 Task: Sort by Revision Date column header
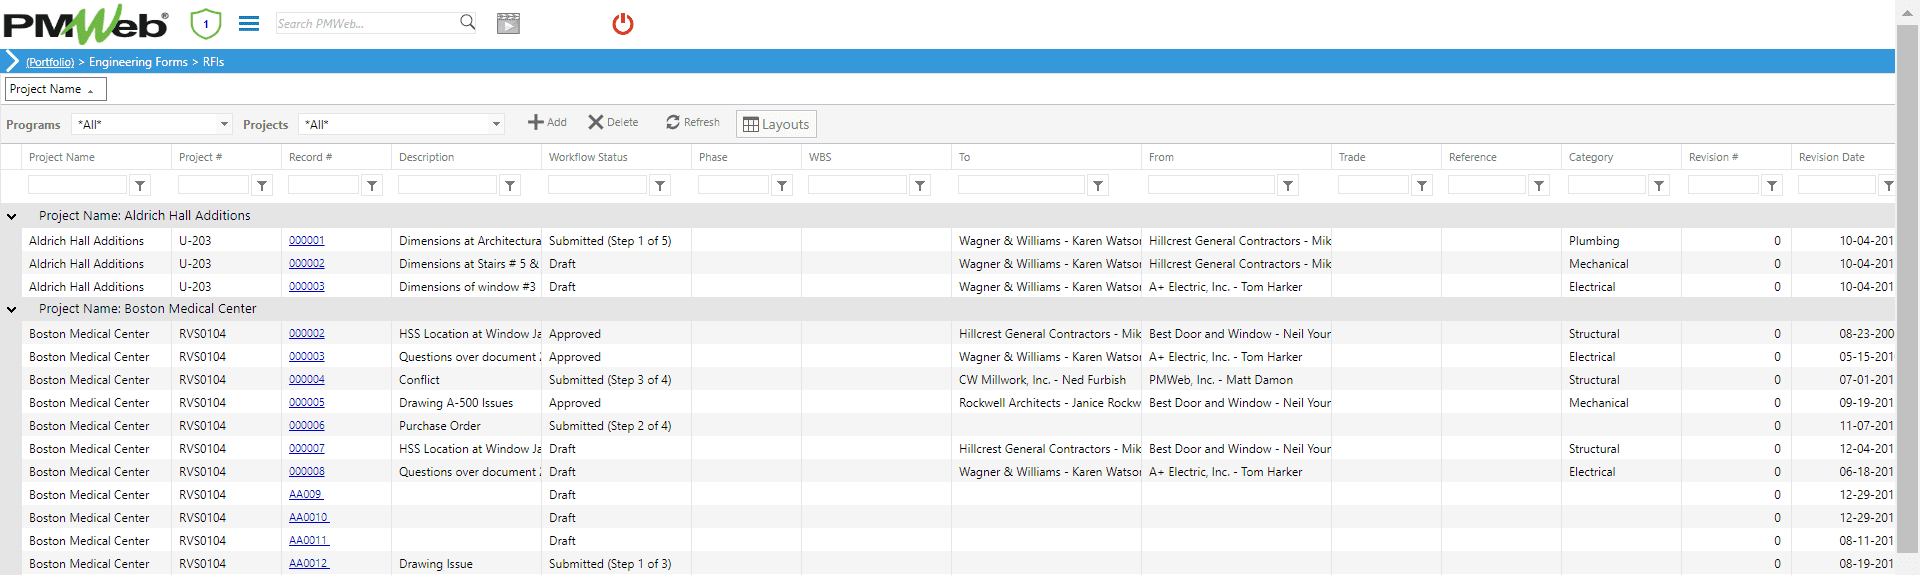click(x=1831, y=157)
